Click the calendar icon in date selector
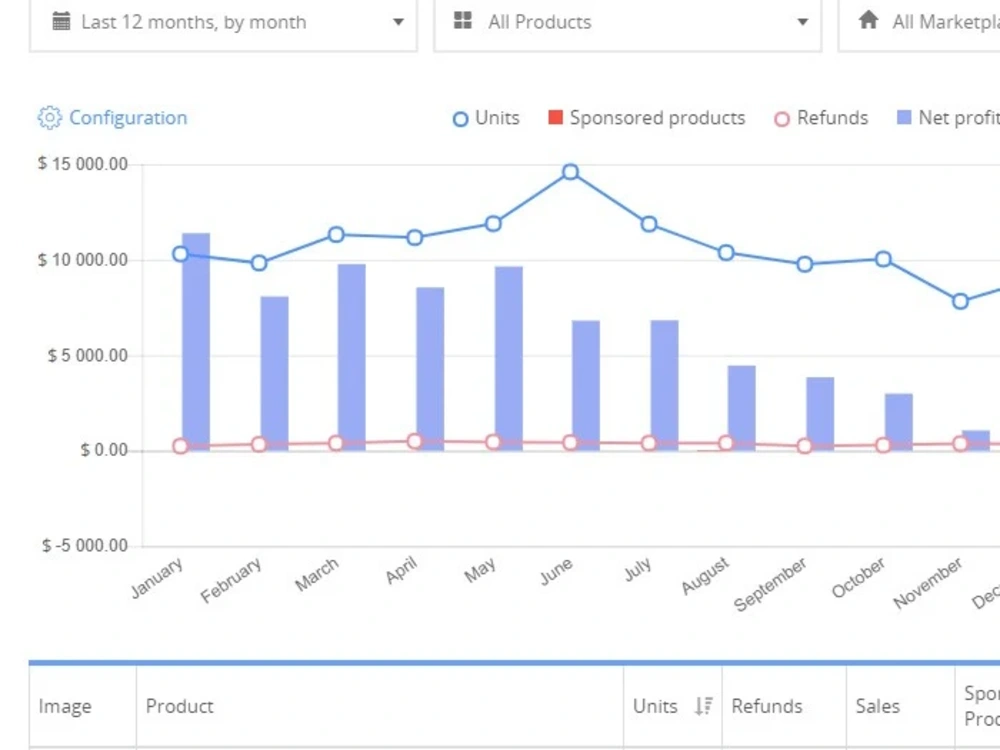Image resolution: width=1000 pixels, height=750 pixels. [x=61, y=22]
